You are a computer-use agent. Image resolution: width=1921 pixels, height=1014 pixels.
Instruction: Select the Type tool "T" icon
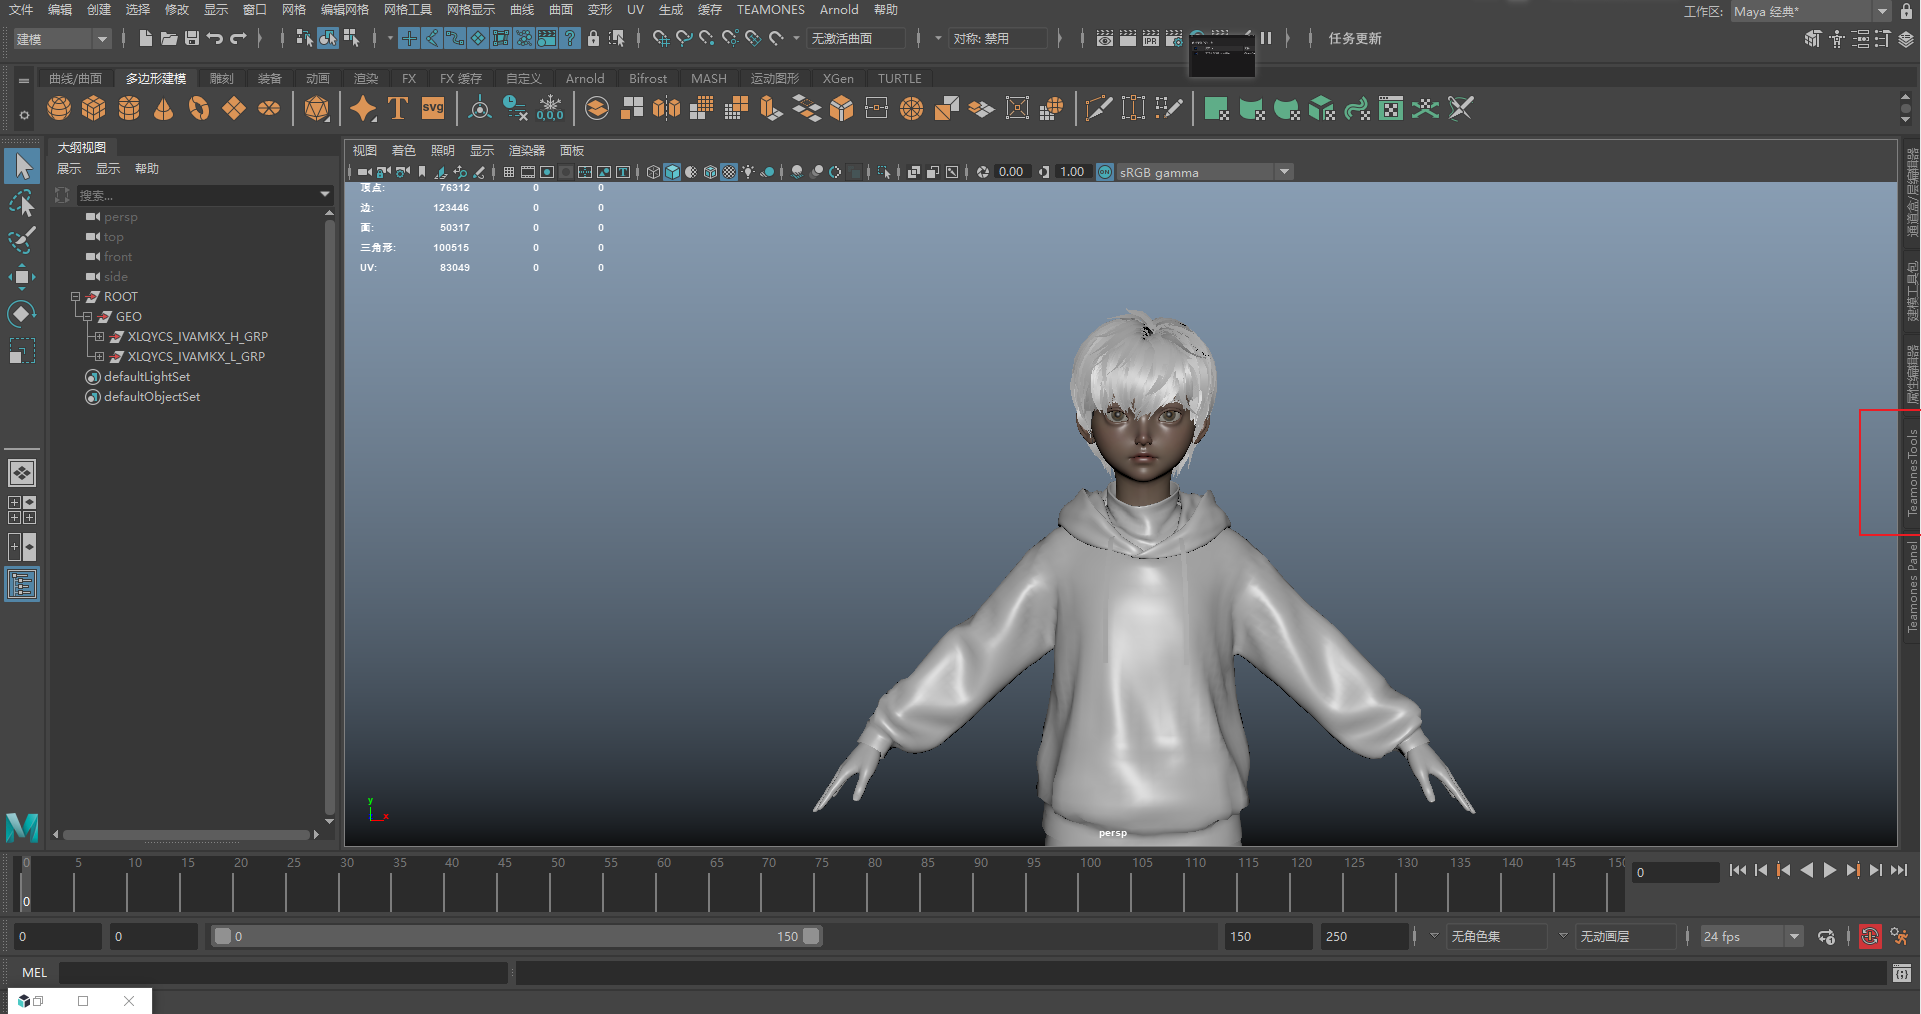click(x=398, y=108)
